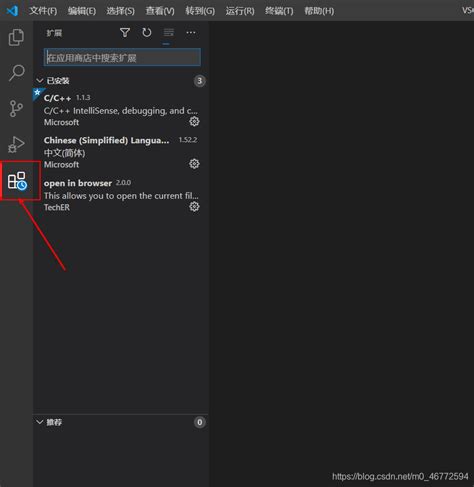Open the 查看(V) menu
Viewport: 474px width, 487px height.
coord(160,11)
